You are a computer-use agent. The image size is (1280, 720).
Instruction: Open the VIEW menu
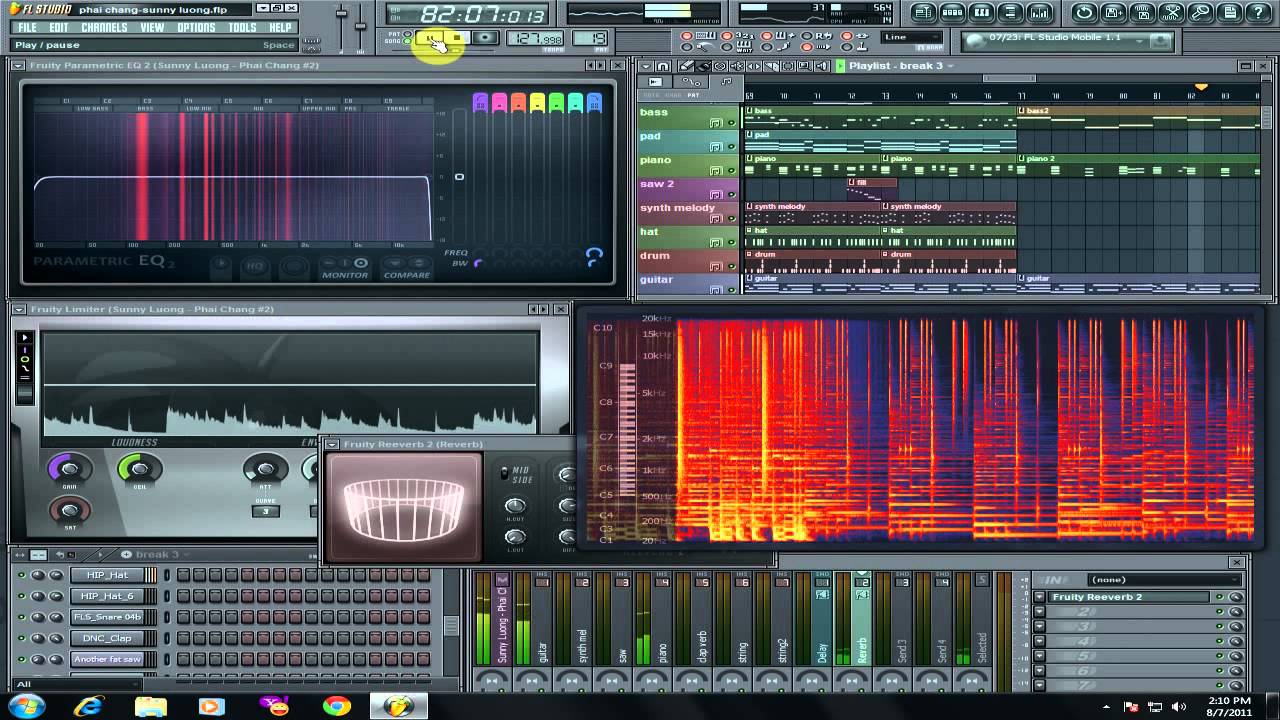152,27
